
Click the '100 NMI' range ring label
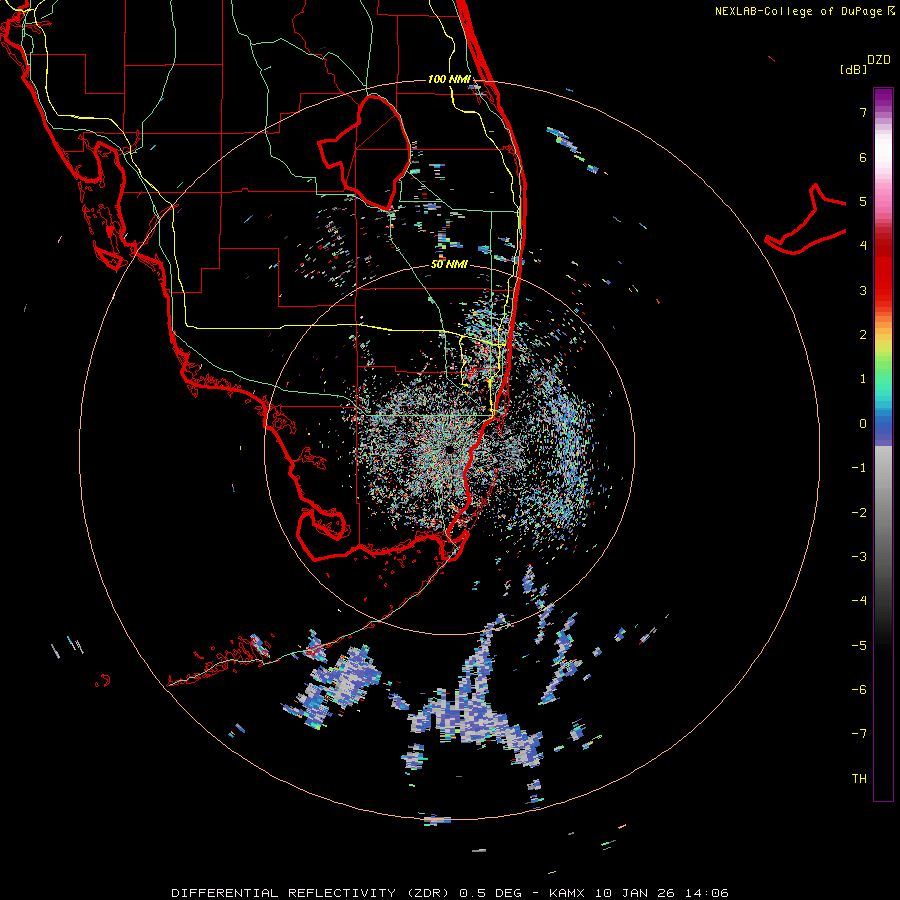point(449,79)
